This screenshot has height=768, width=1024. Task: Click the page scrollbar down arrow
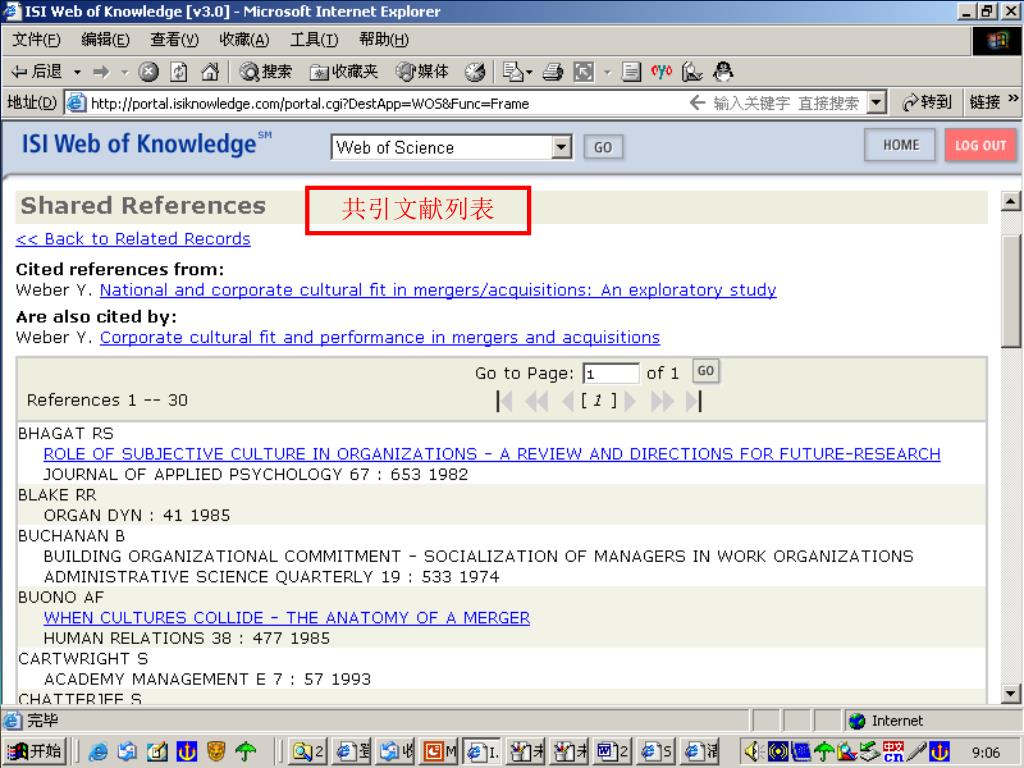point(1011,694)
